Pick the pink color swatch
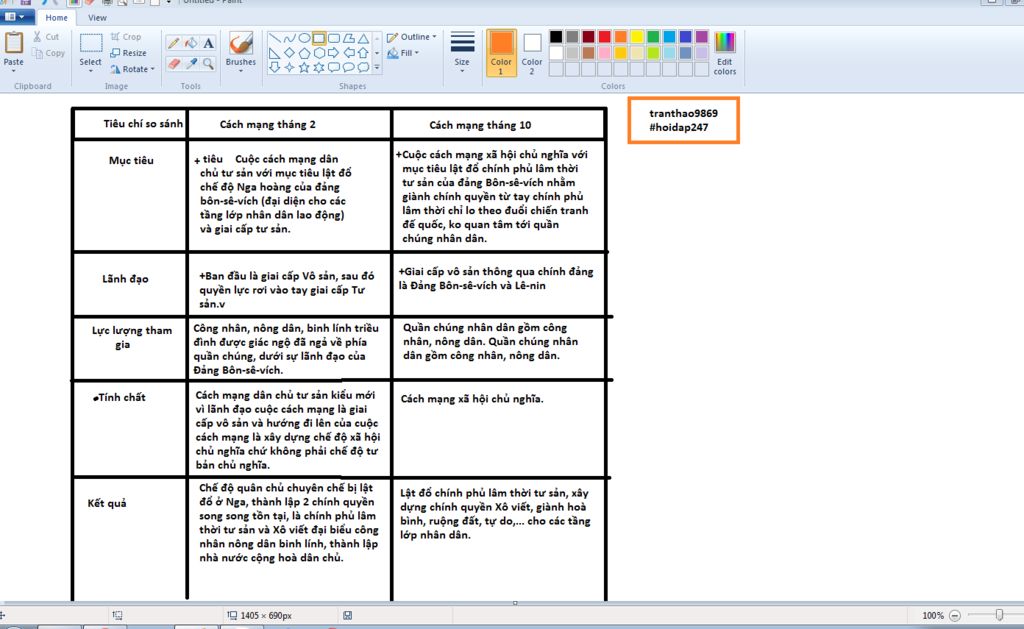Viewport: 1024px width, 629px height. 605,53
